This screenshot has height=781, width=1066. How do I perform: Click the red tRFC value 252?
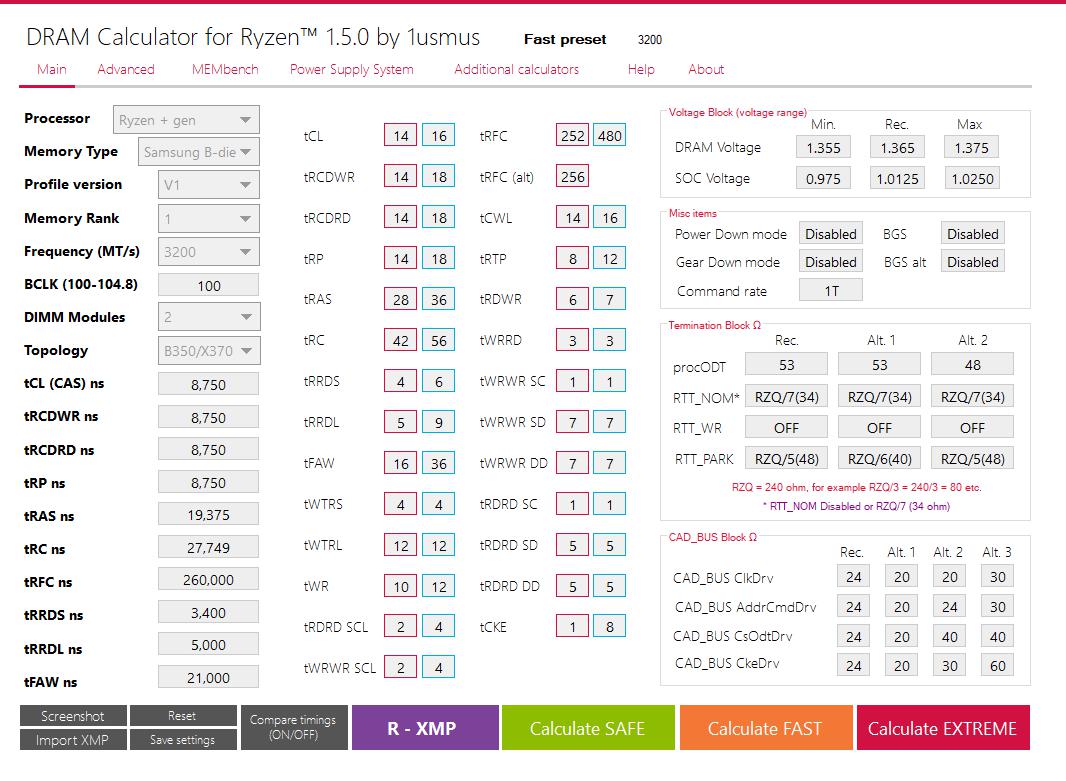coord(572,136)
